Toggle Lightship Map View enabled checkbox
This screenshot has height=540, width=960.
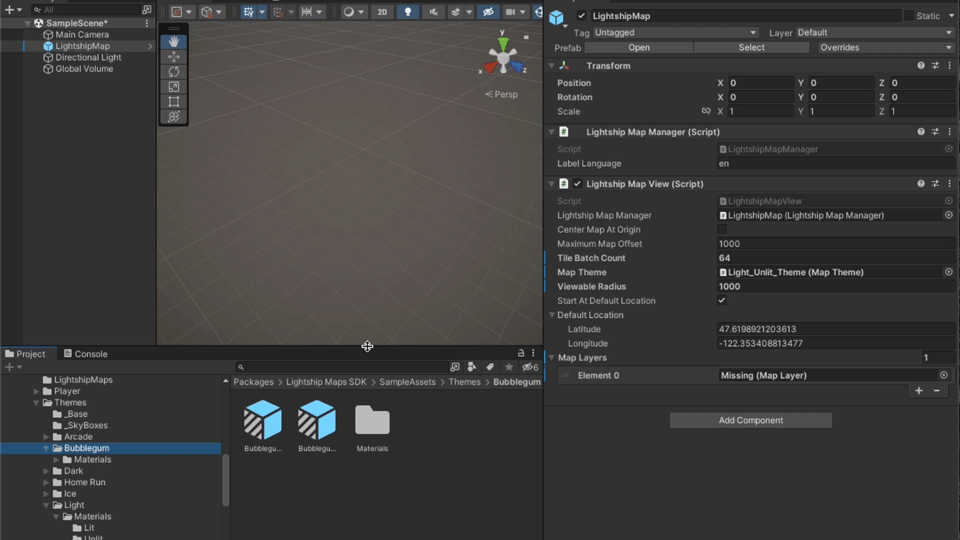pyautogui.click(x=577, y=184)
